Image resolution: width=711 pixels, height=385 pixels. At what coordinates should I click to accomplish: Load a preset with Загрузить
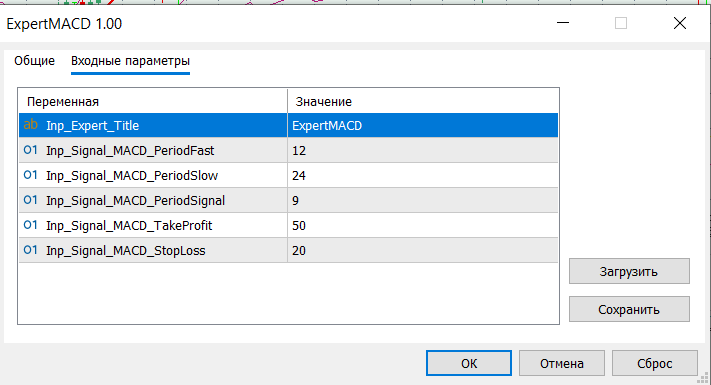click(x=629, y=271)
